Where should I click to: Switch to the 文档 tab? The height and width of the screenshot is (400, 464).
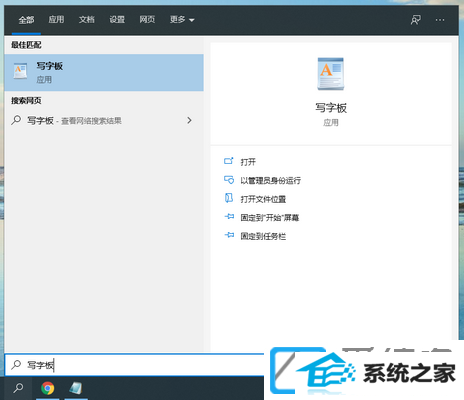(86, 20)
